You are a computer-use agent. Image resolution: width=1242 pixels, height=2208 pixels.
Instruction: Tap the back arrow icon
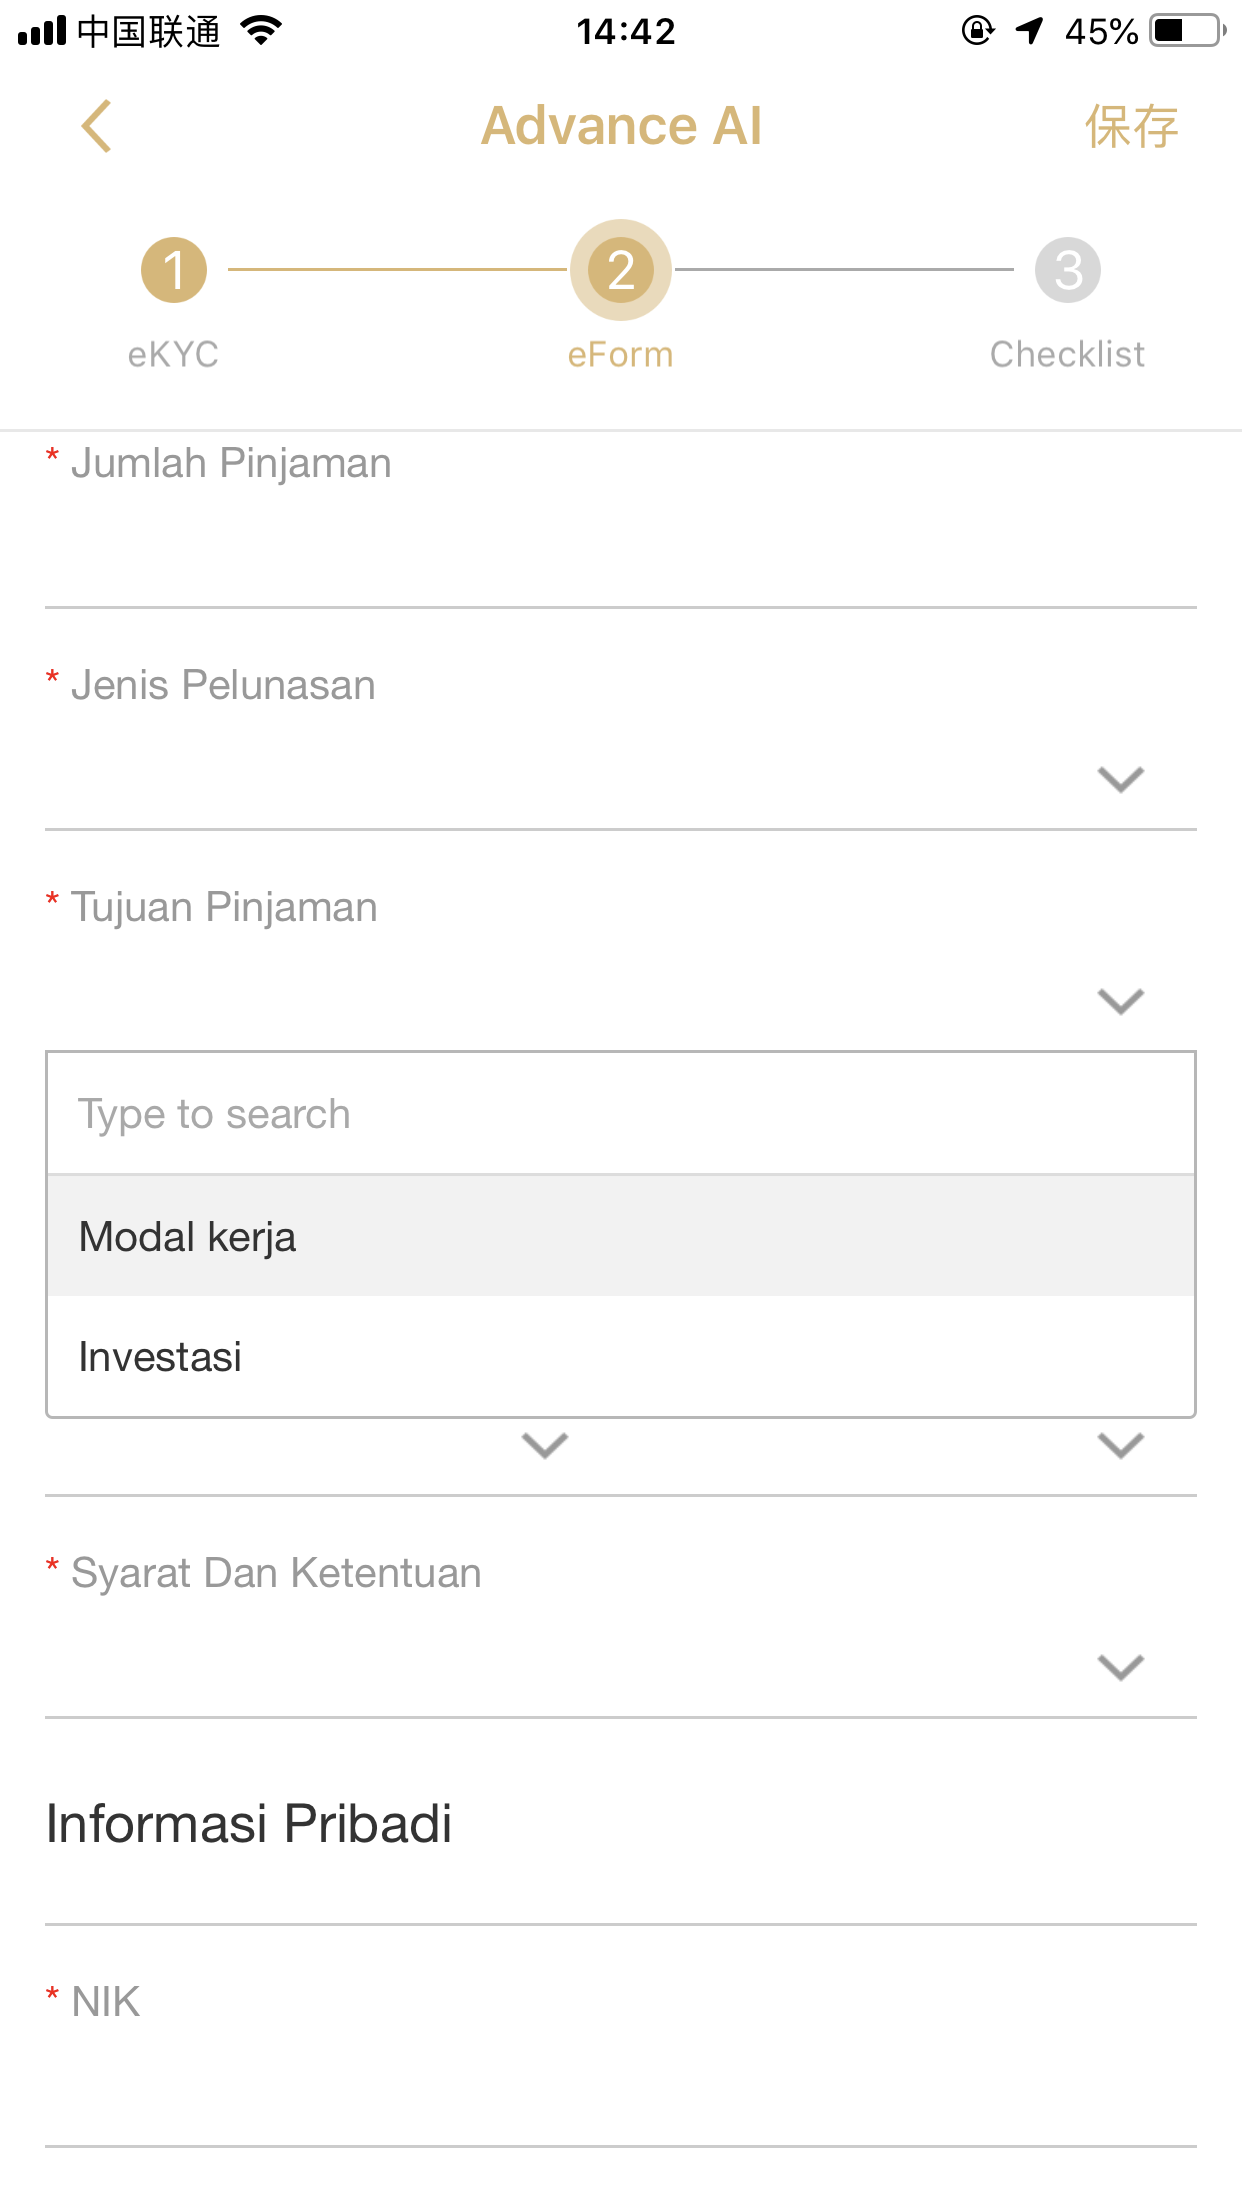[x=97, y=126]
